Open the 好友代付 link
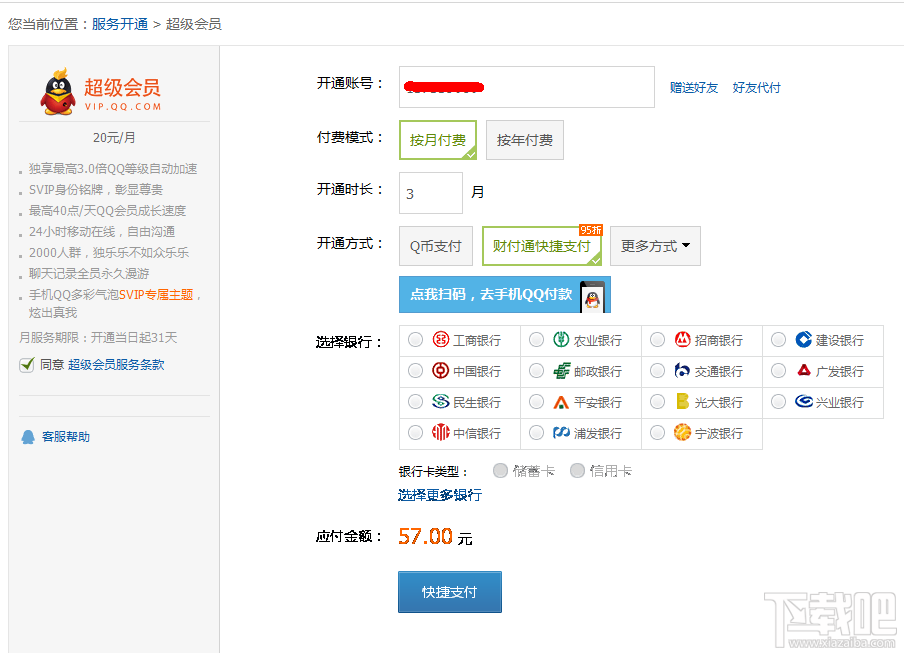 tap(756, 88)
